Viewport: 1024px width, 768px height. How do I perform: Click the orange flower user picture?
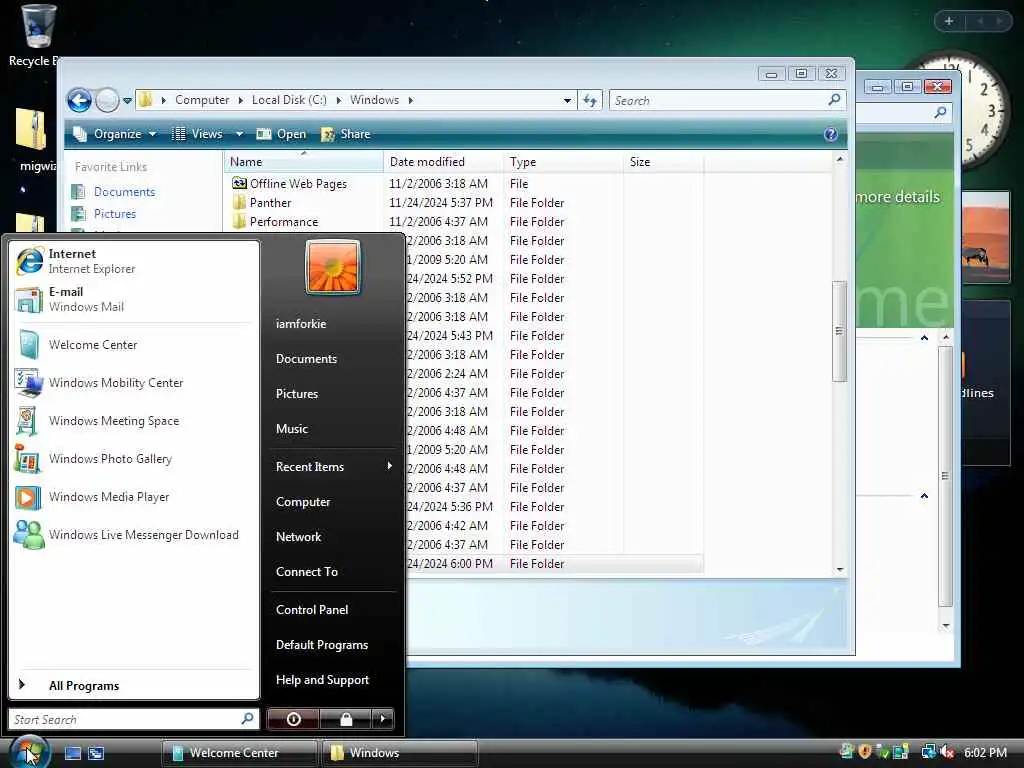click(332, 267)
